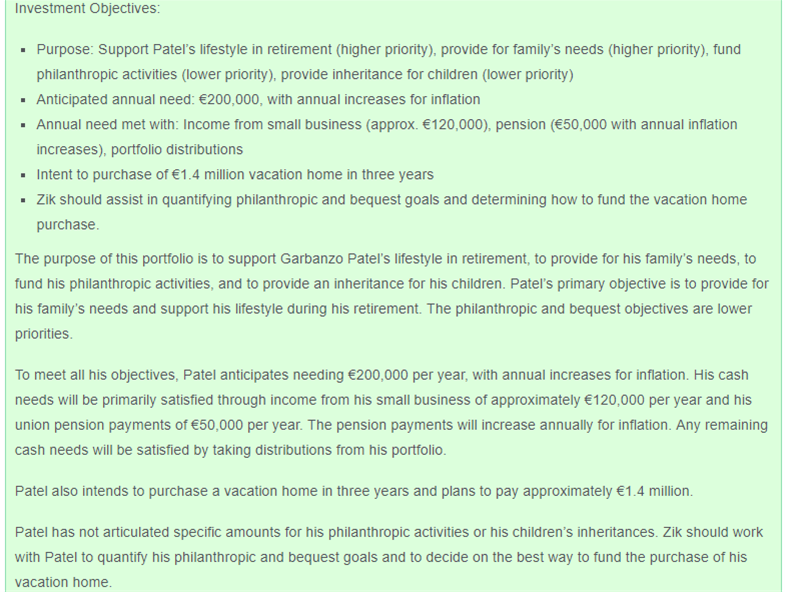
Task: Click the bullet marker before "Anticipated annual need"
Action: [x=22, y=101]
